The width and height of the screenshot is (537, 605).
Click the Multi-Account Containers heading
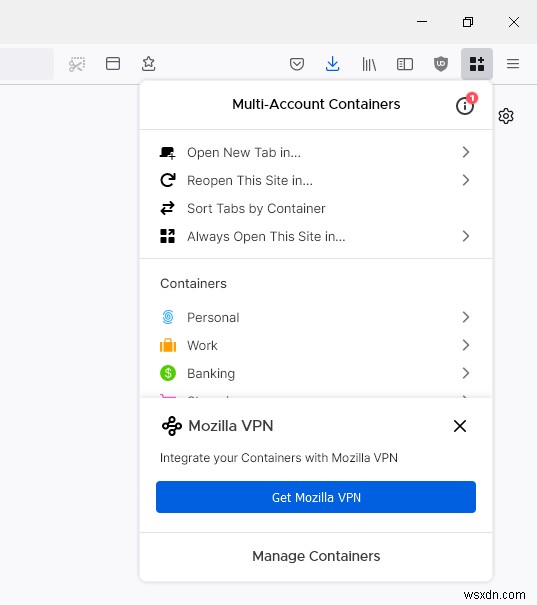[316, 104]
